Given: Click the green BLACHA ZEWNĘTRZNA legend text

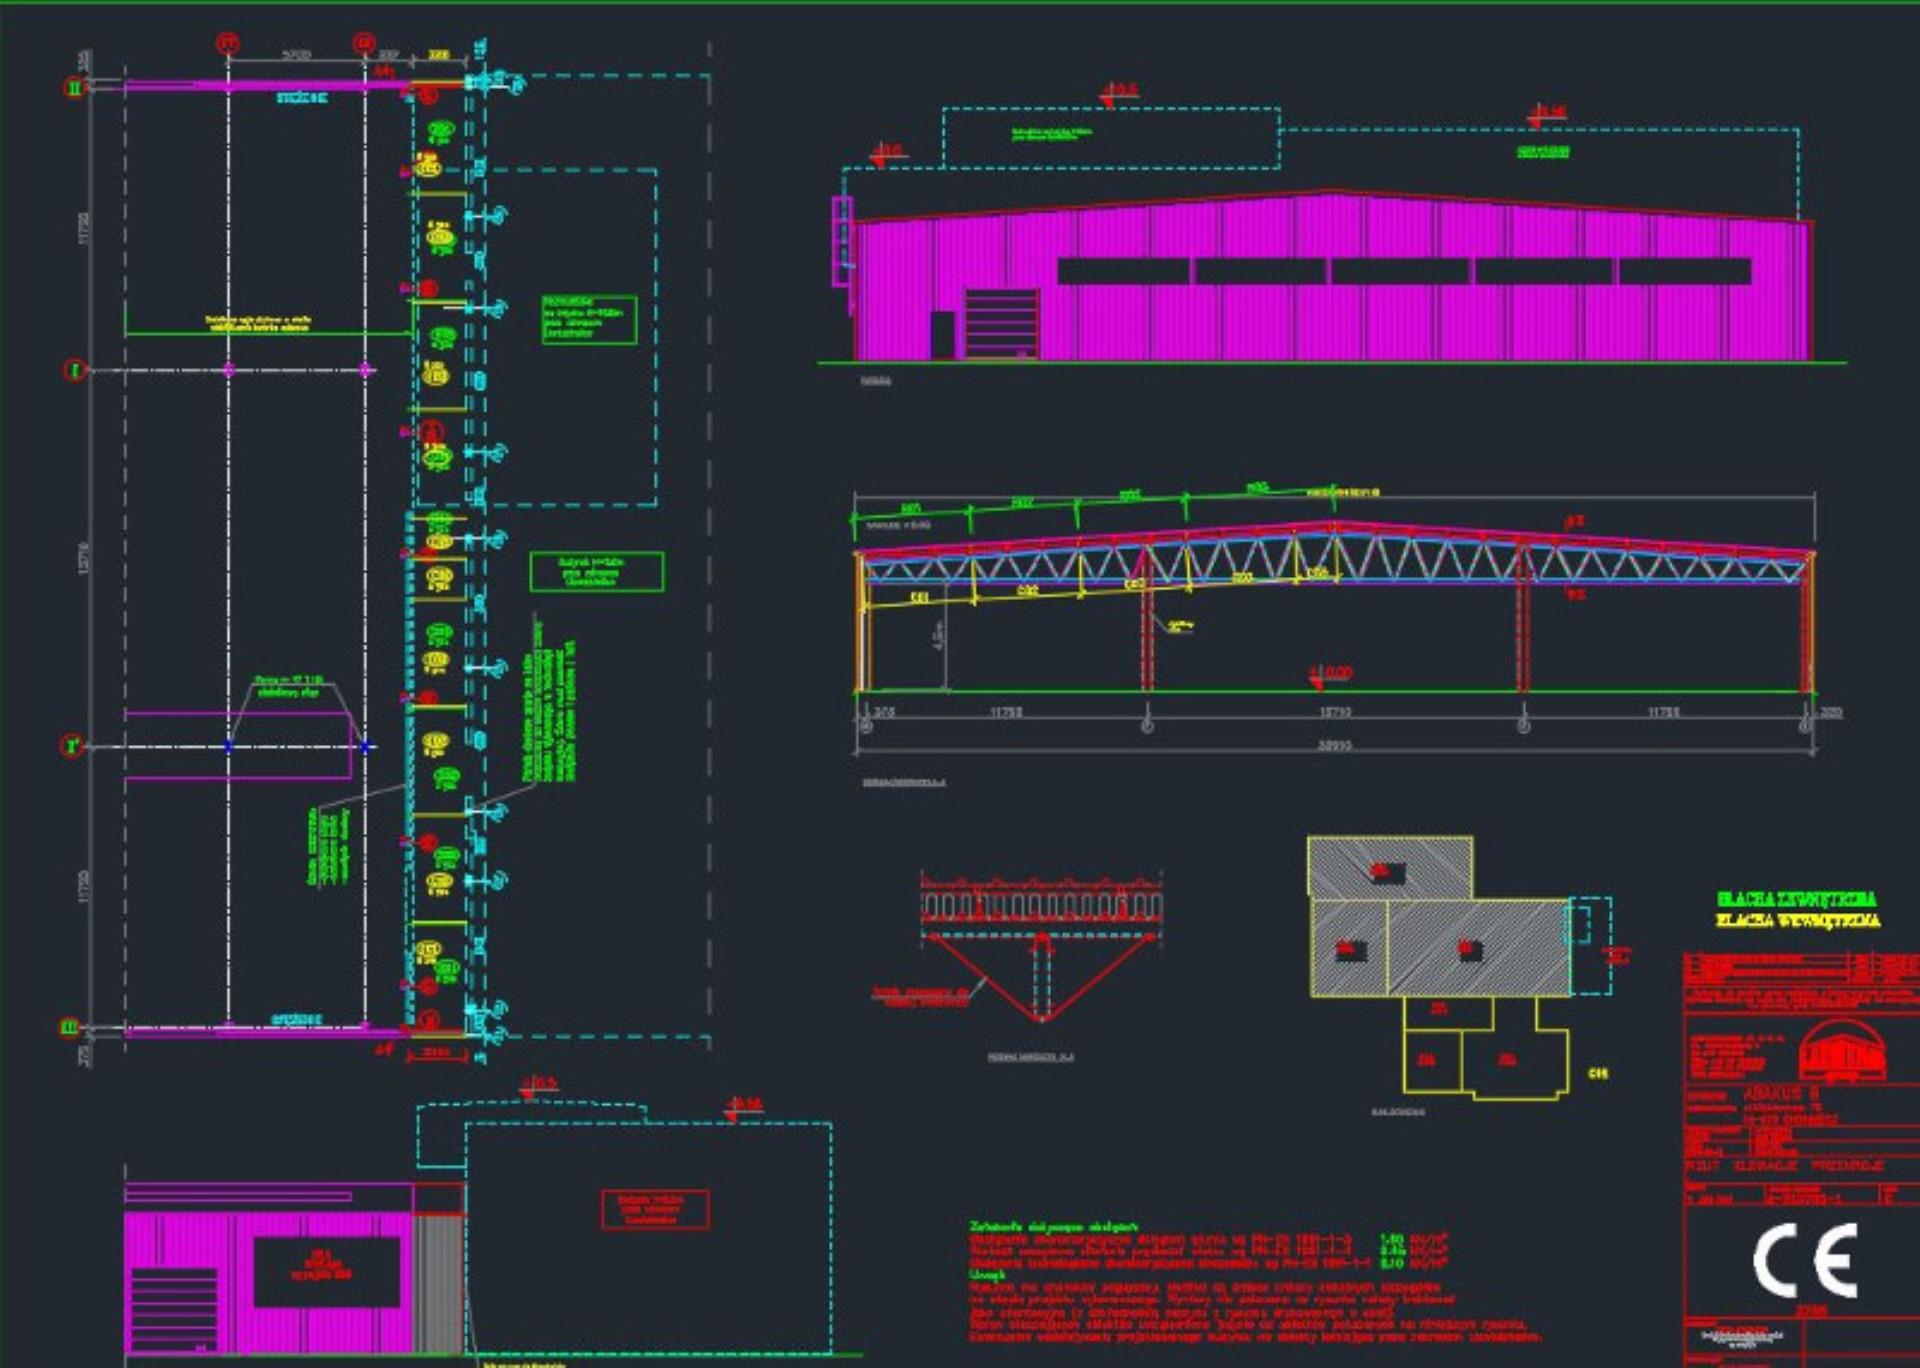Looking at the screenshot, I should [1797, 899].
